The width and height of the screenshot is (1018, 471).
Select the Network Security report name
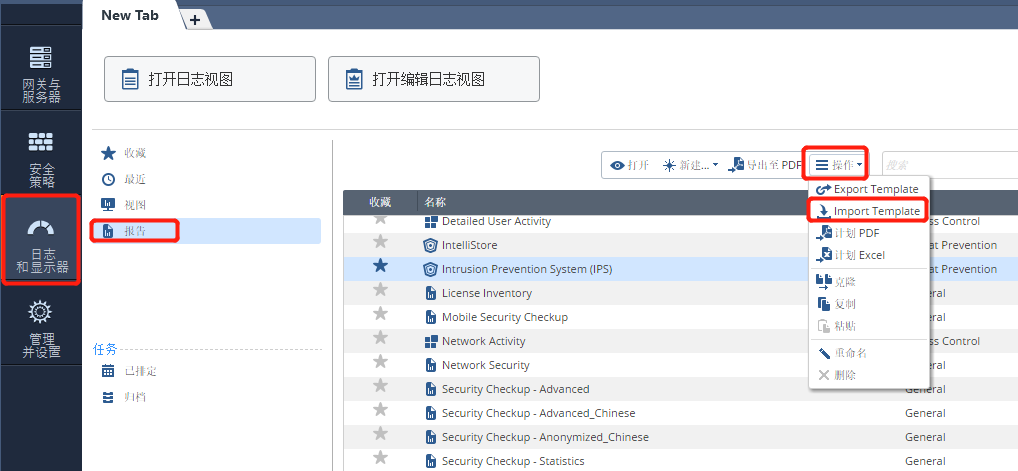[486, 365]
